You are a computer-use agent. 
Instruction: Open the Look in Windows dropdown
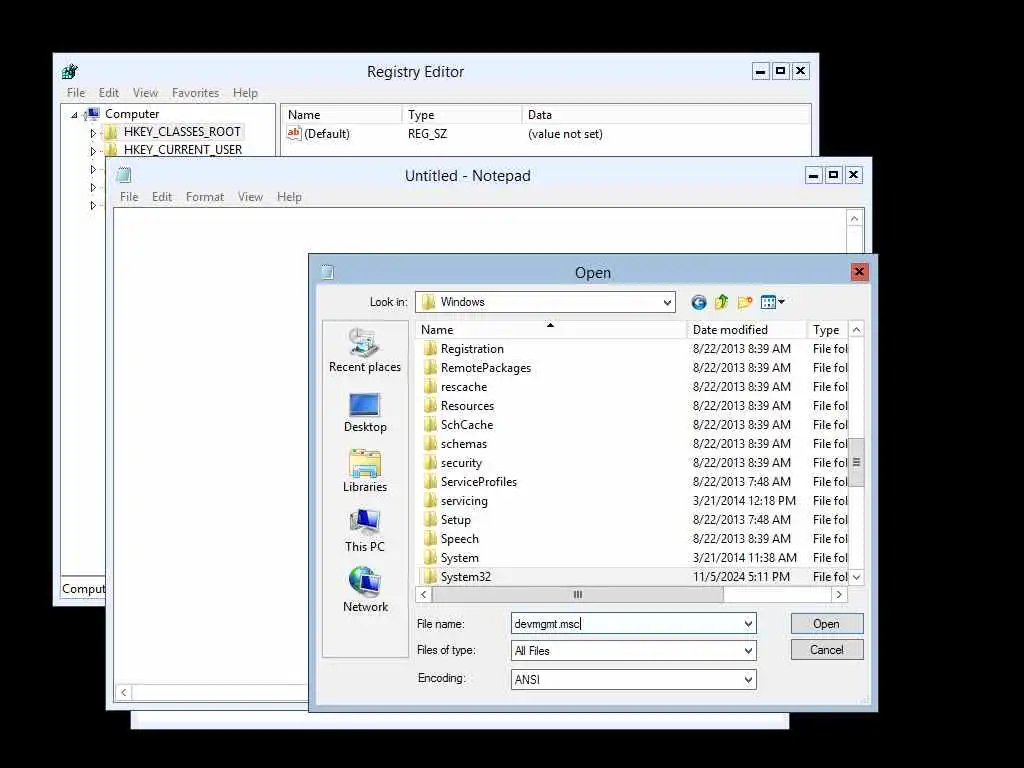pyautogui.click(x=667, y=302)
